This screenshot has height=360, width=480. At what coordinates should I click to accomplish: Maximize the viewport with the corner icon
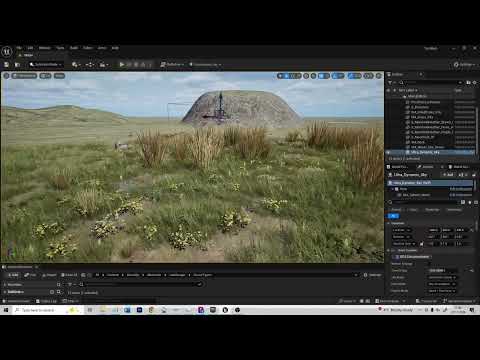coord(379,76)
